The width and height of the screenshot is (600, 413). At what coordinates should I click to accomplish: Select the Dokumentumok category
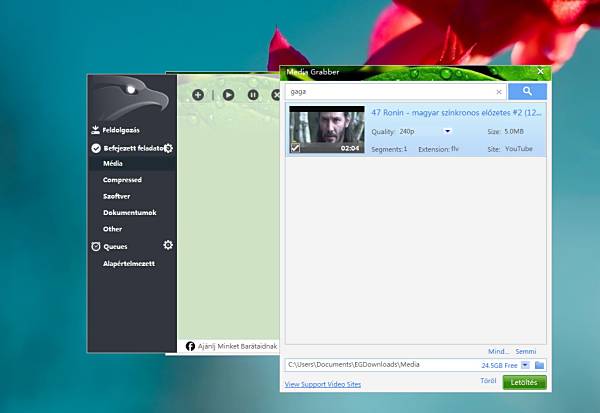pos(129,213)
